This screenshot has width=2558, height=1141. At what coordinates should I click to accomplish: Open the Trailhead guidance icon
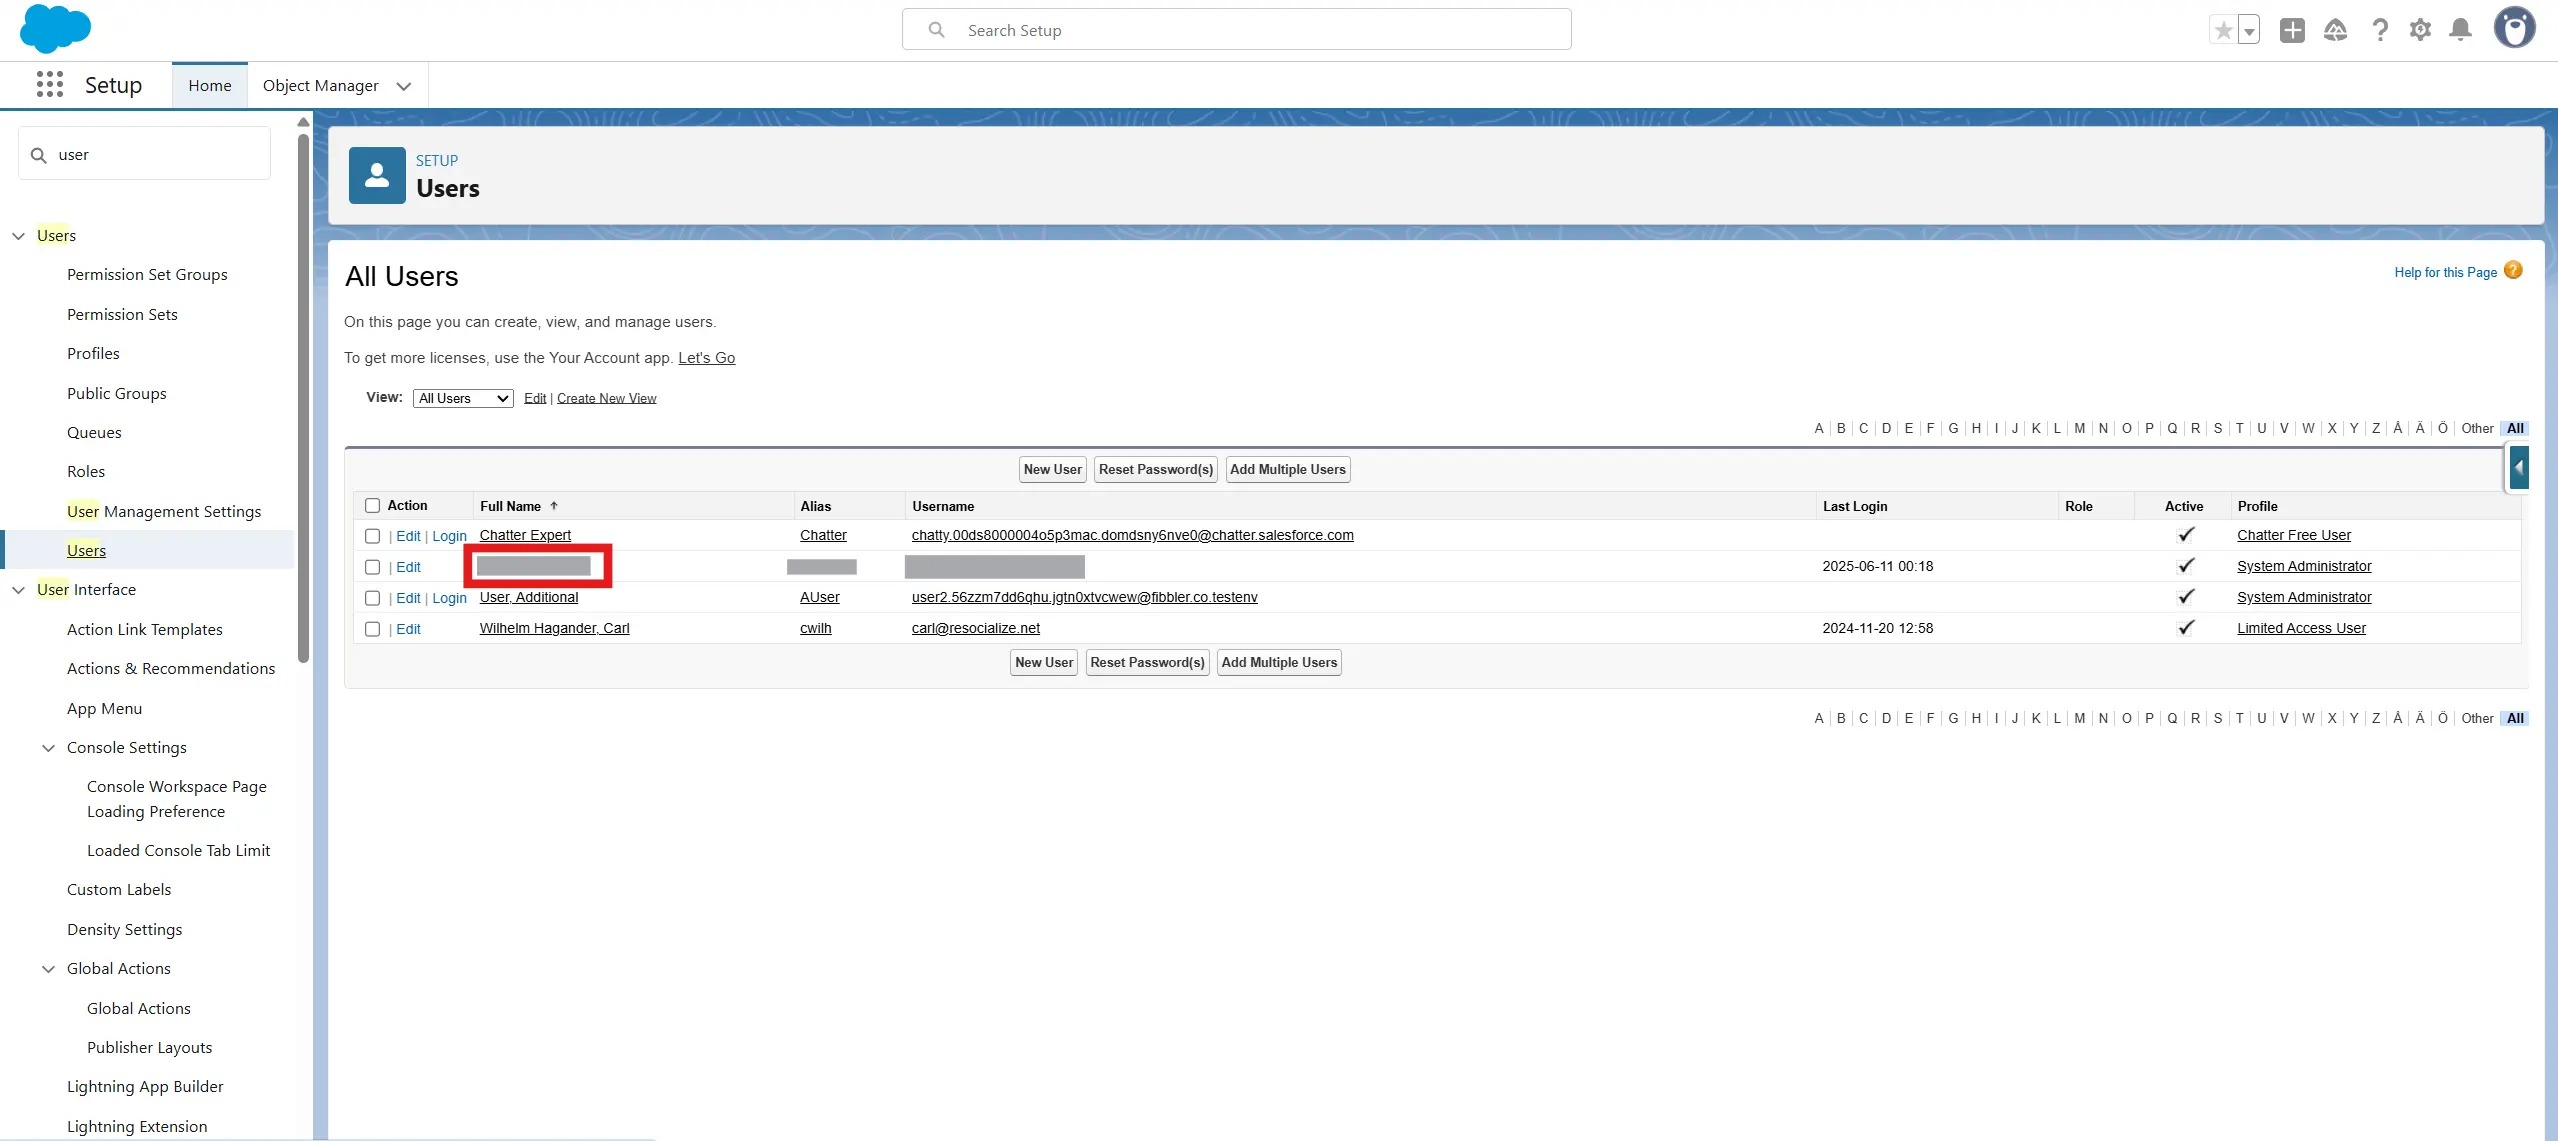pyautogui.click(x=2335, y=30)
